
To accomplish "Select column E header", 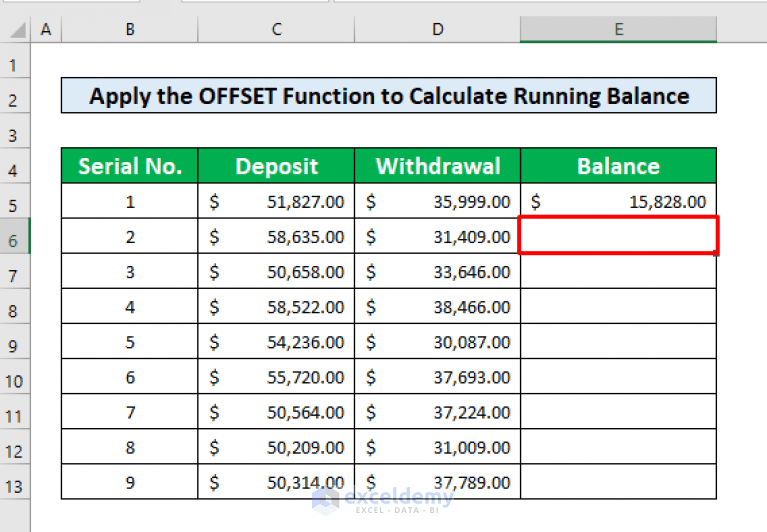I will pyautogui.click(x=619, y=29).
